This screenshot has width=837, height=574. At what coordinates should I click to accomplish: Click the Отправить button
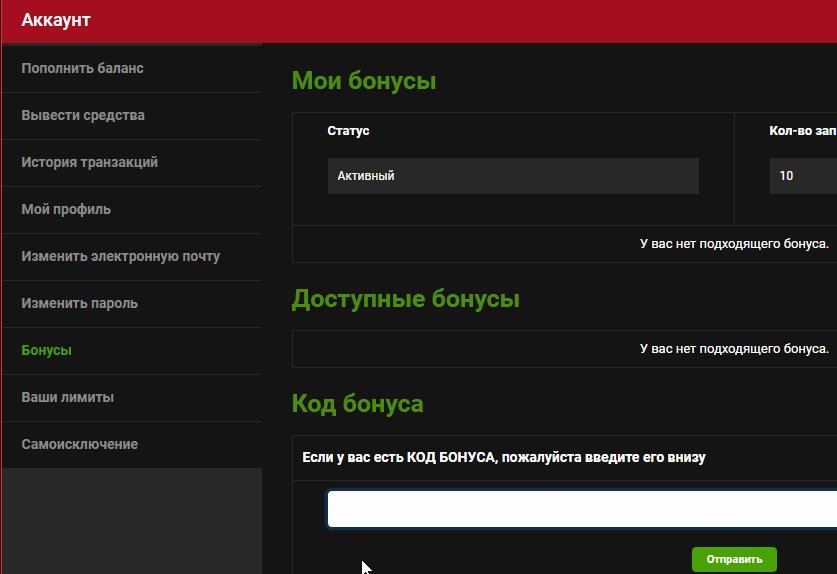(734, 559)
